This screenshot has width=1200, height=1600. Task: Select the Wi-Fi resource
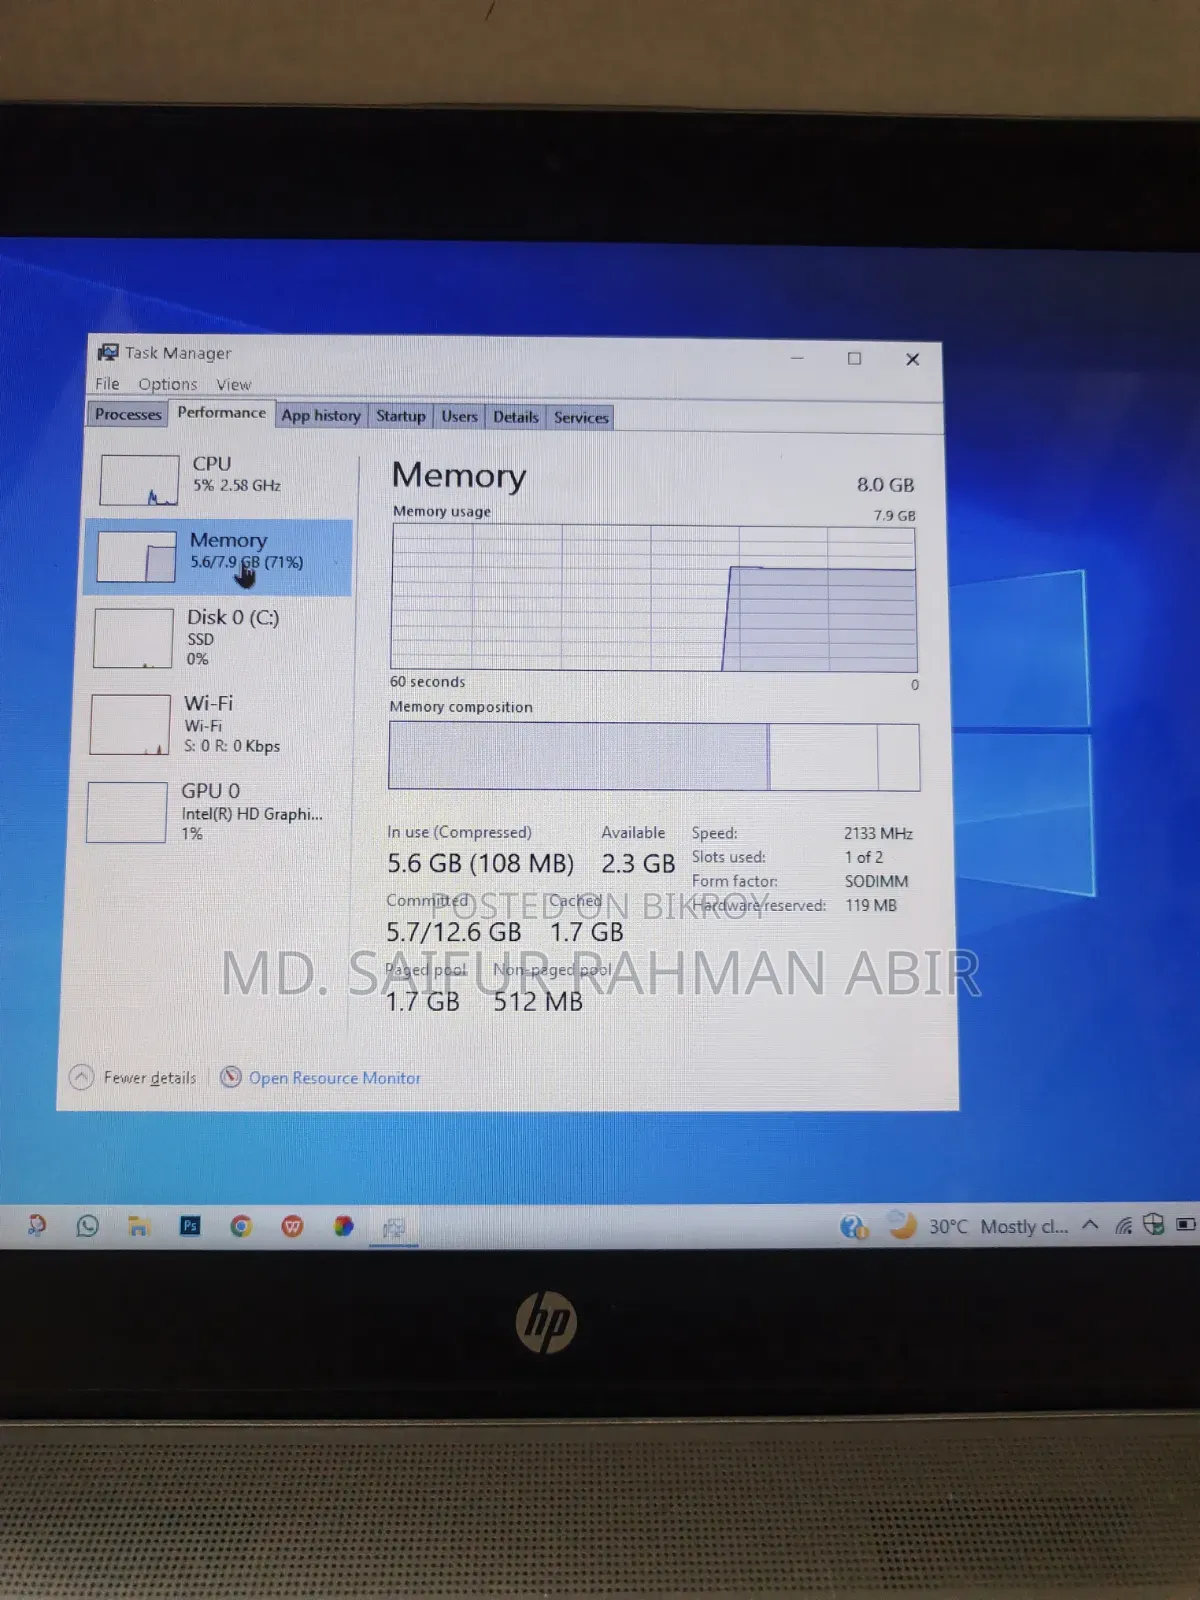pyautogui.click(x=215, y=724)
